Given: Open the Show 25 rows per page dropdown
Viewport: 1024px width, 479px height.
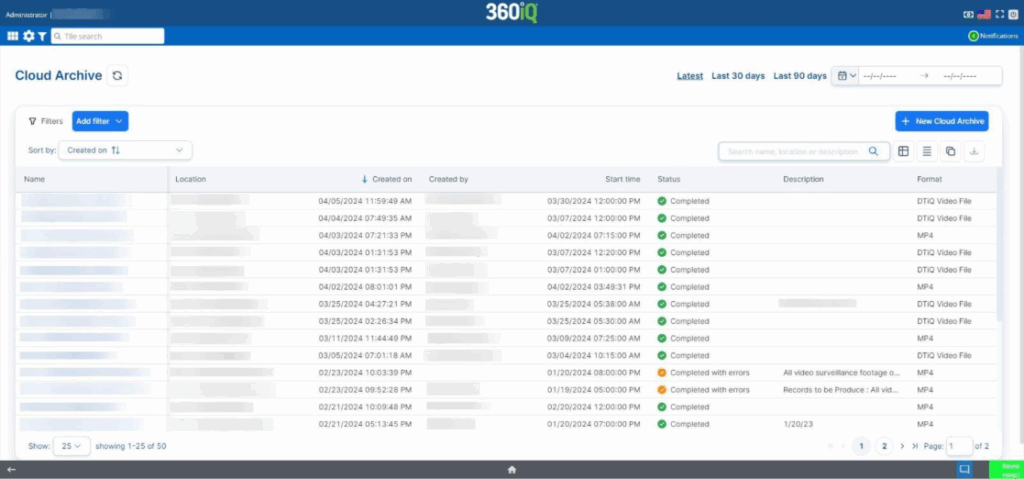Looking at the screenshot, I should pos(72,446).
